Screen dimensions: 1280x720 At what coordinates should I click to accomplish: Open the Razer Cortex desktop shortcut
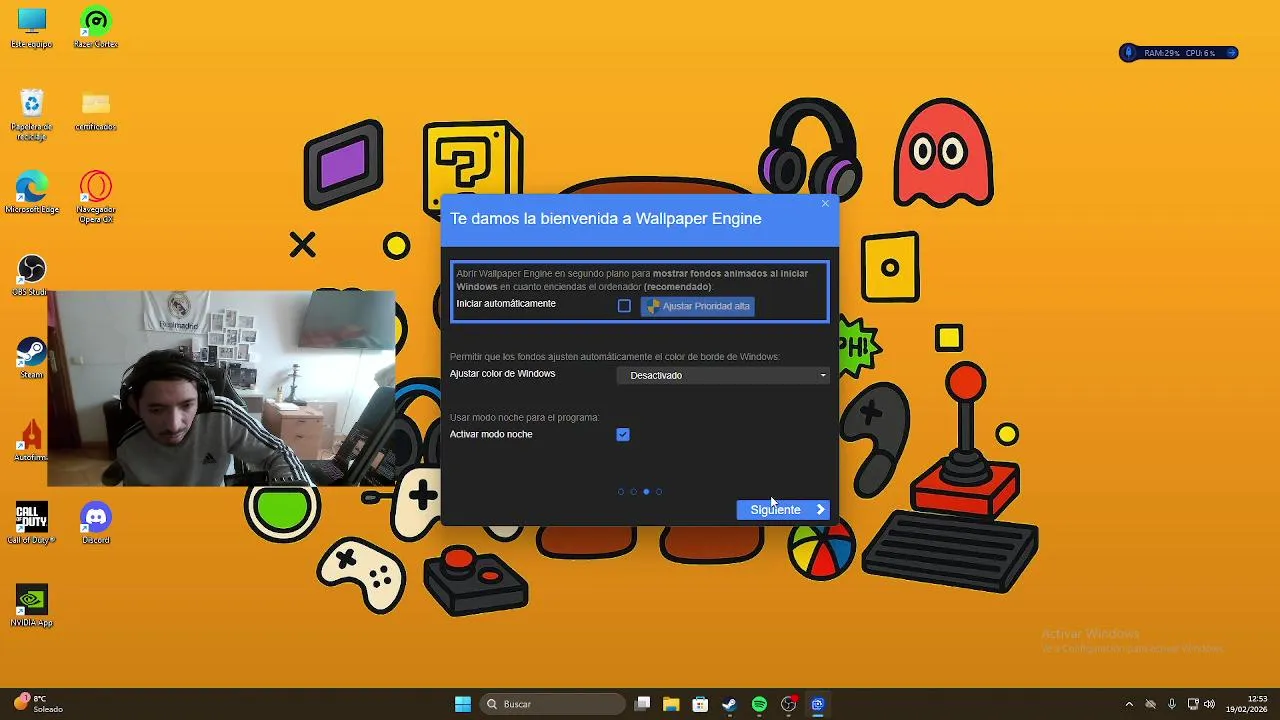(x=96, y=27)
